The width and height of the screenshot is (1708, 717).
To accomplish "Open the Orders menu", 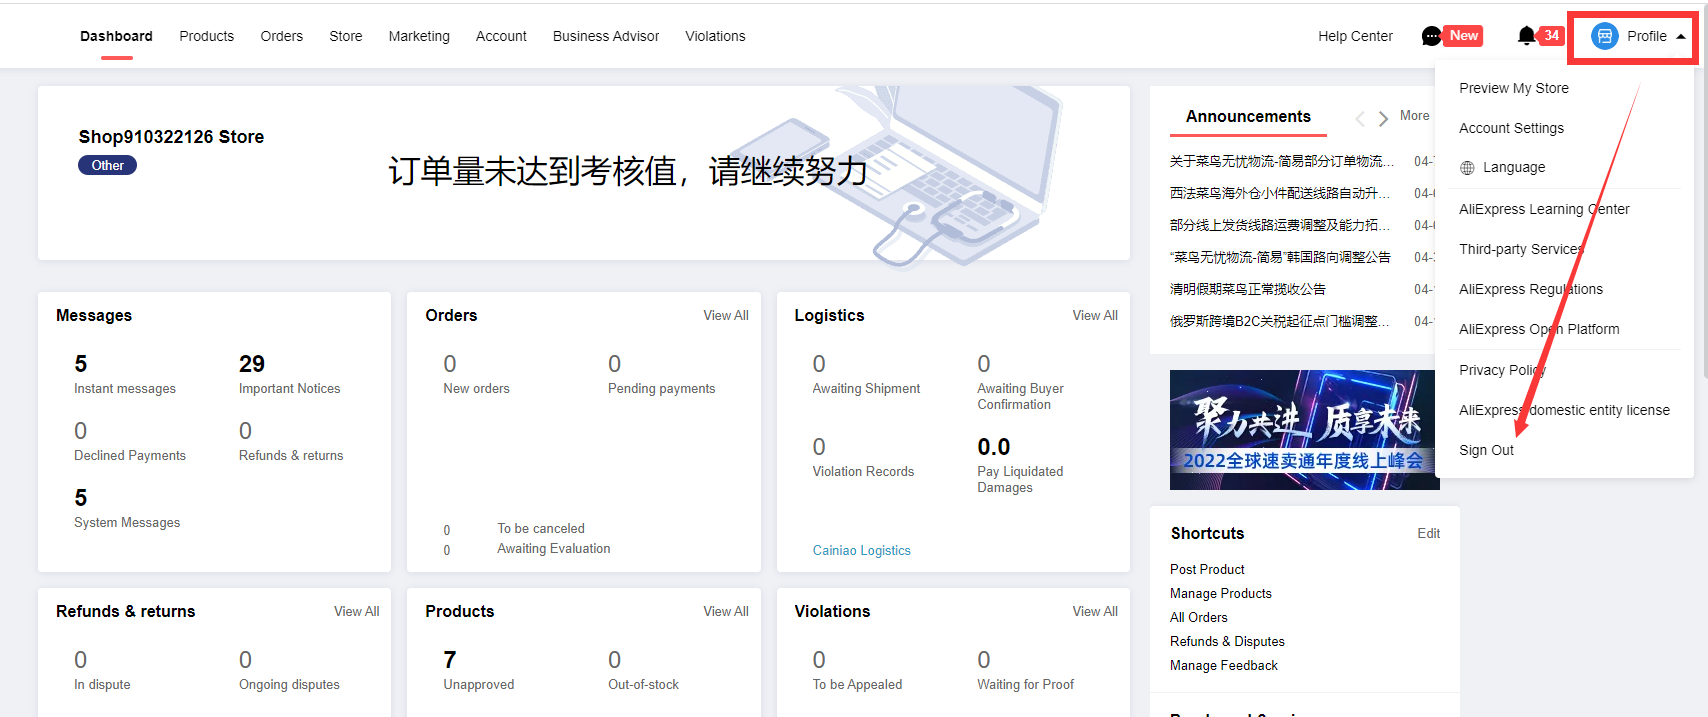I will (282, 36).
